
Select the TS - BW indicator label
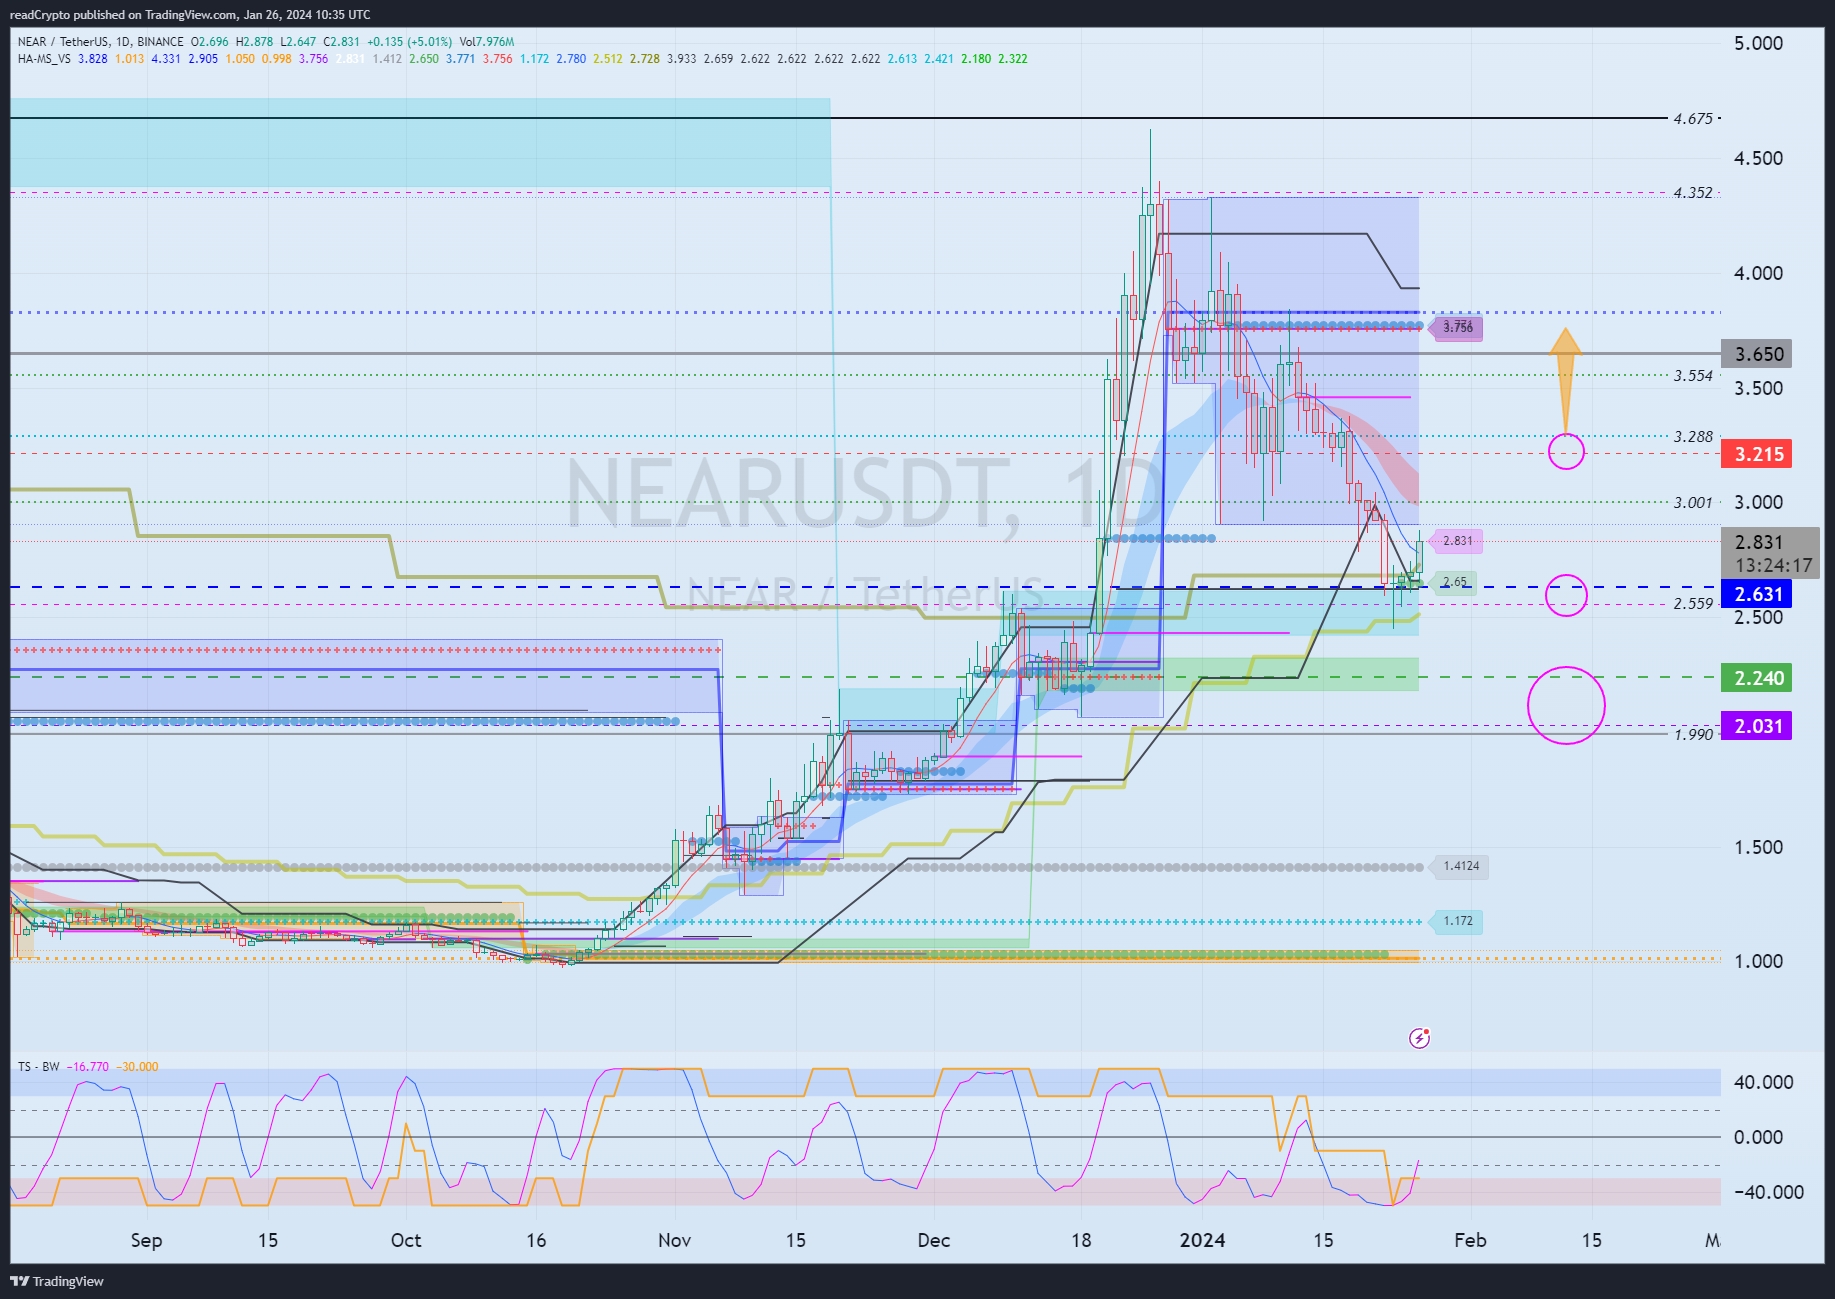click(38, 1067)
